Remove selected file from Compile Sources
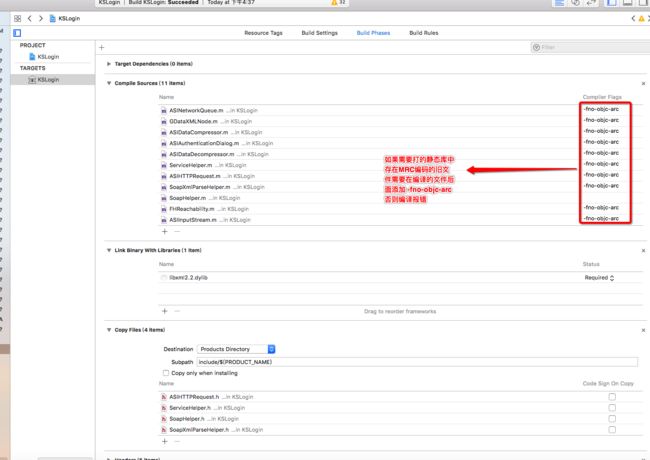The width and height of the screenshot is (650, 460). pyautogui.click(x=177, y=232)
